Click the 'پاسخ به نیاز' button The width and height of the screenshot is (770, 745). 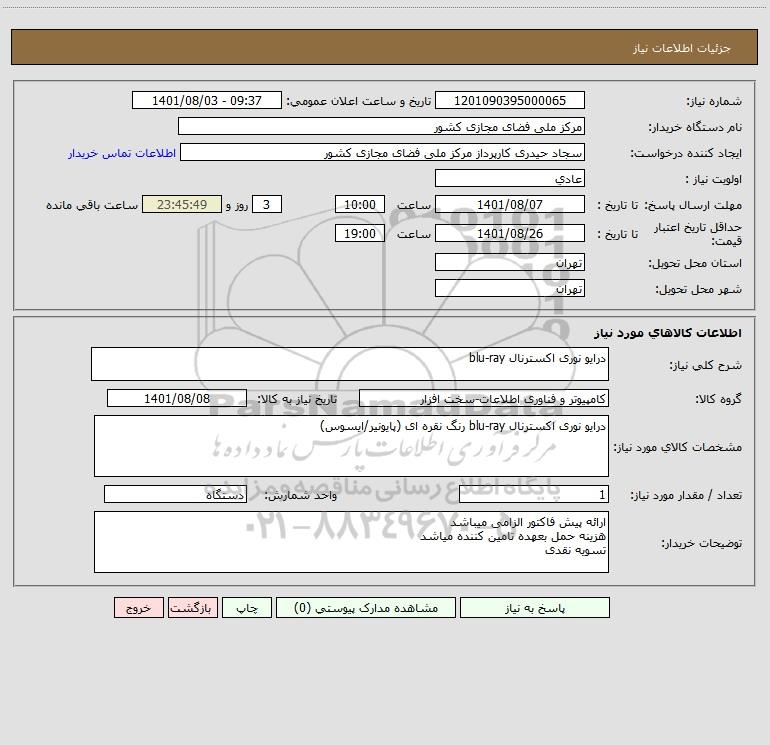[535, 607]
